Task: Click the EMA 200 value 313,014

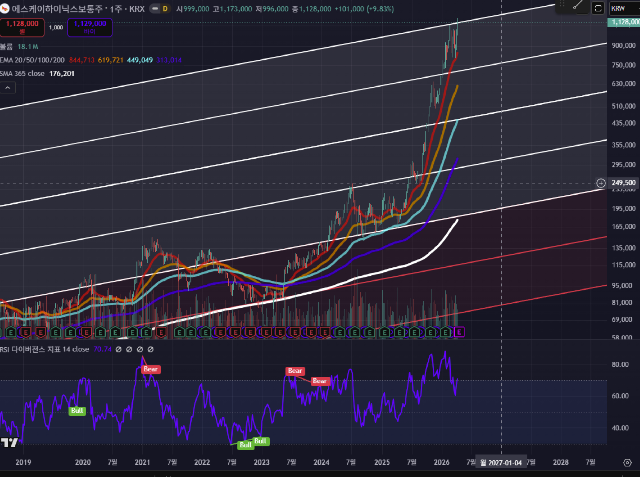Action: (x=169, y=60)
